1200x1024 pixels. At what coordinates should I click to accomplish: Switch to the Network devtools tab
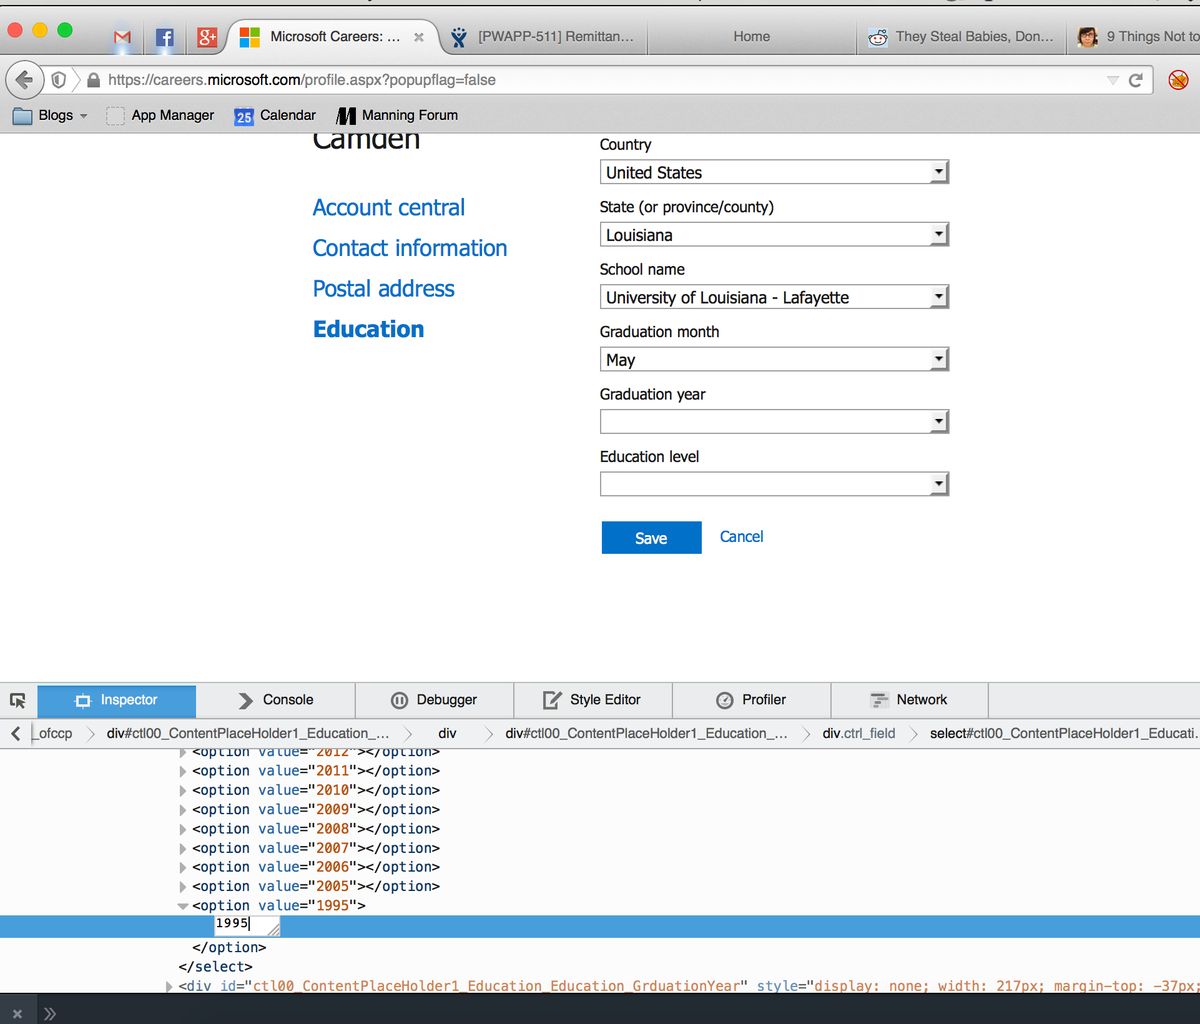908,700
